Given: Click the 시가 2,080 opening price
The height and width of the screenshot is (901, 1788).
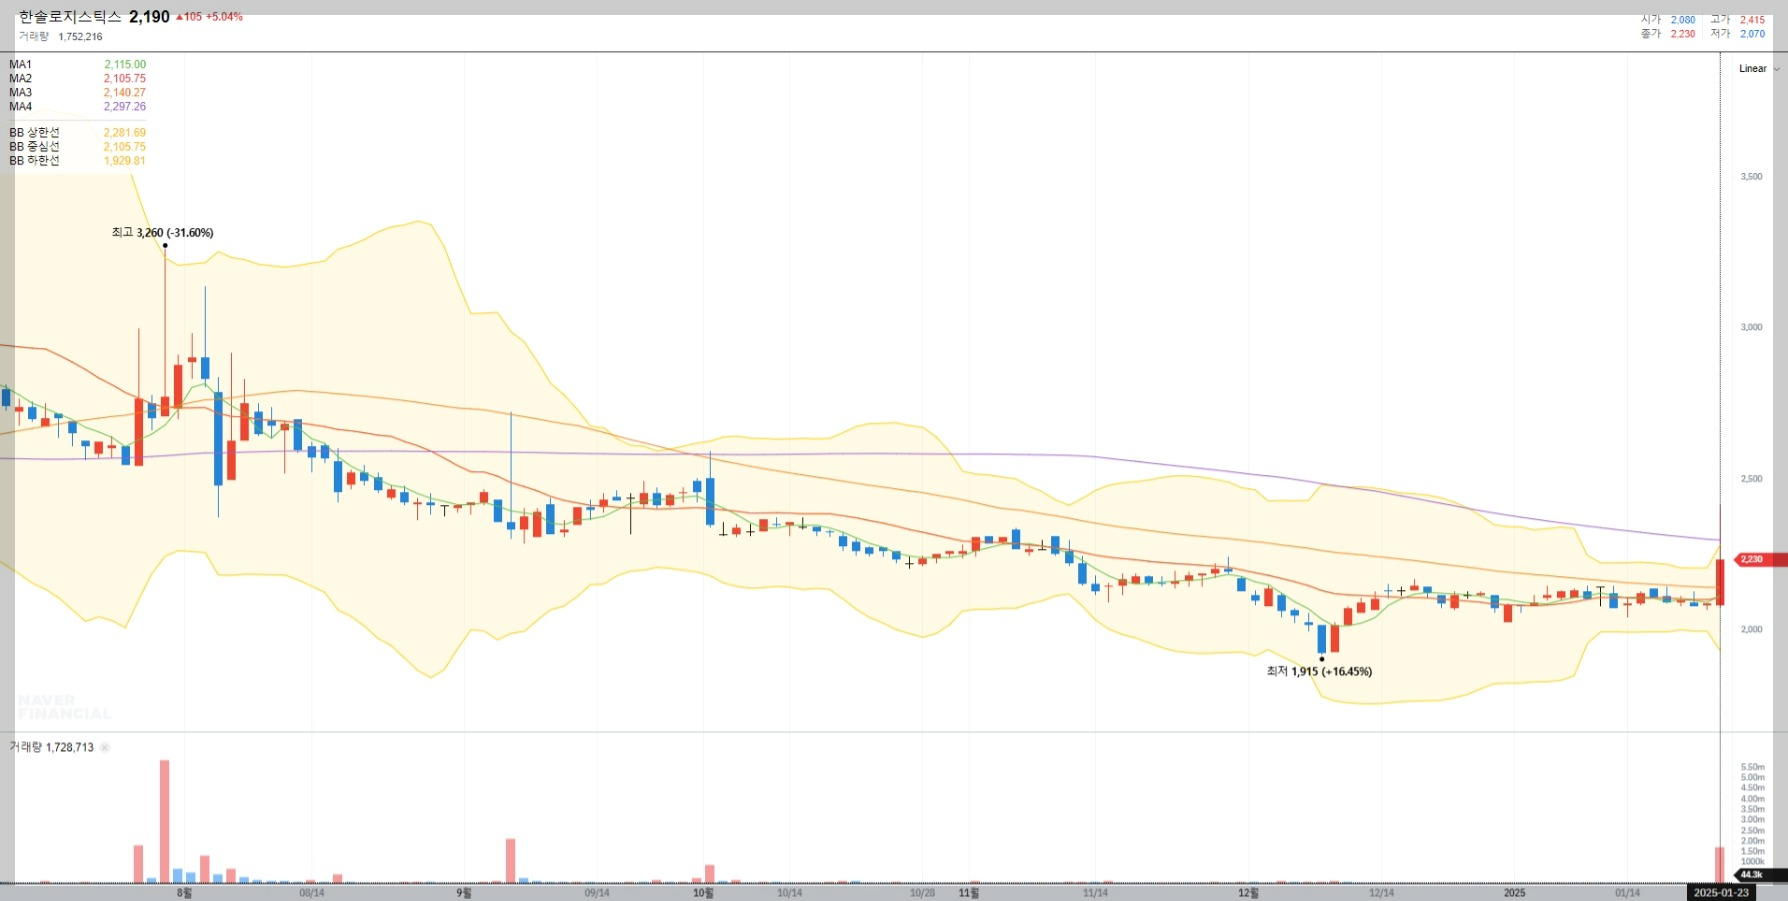Looking at the screenshot, I should pyautogui.click(x=1668, y=20).
